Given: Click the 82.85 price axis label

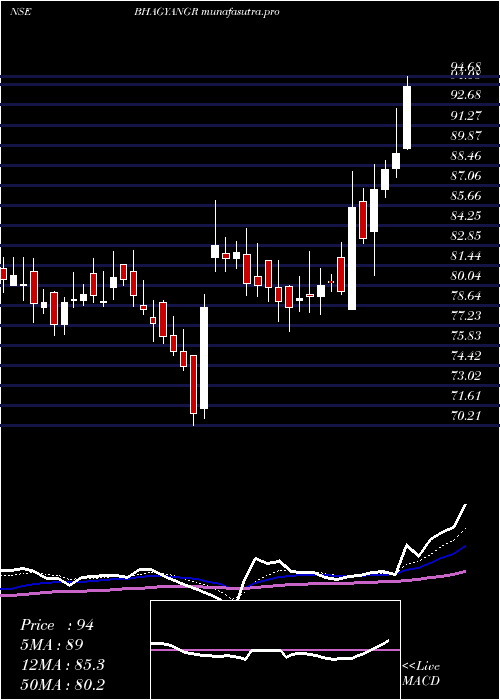Looking at the screenshot, I should pyautogui.click(x=466, y=236).
